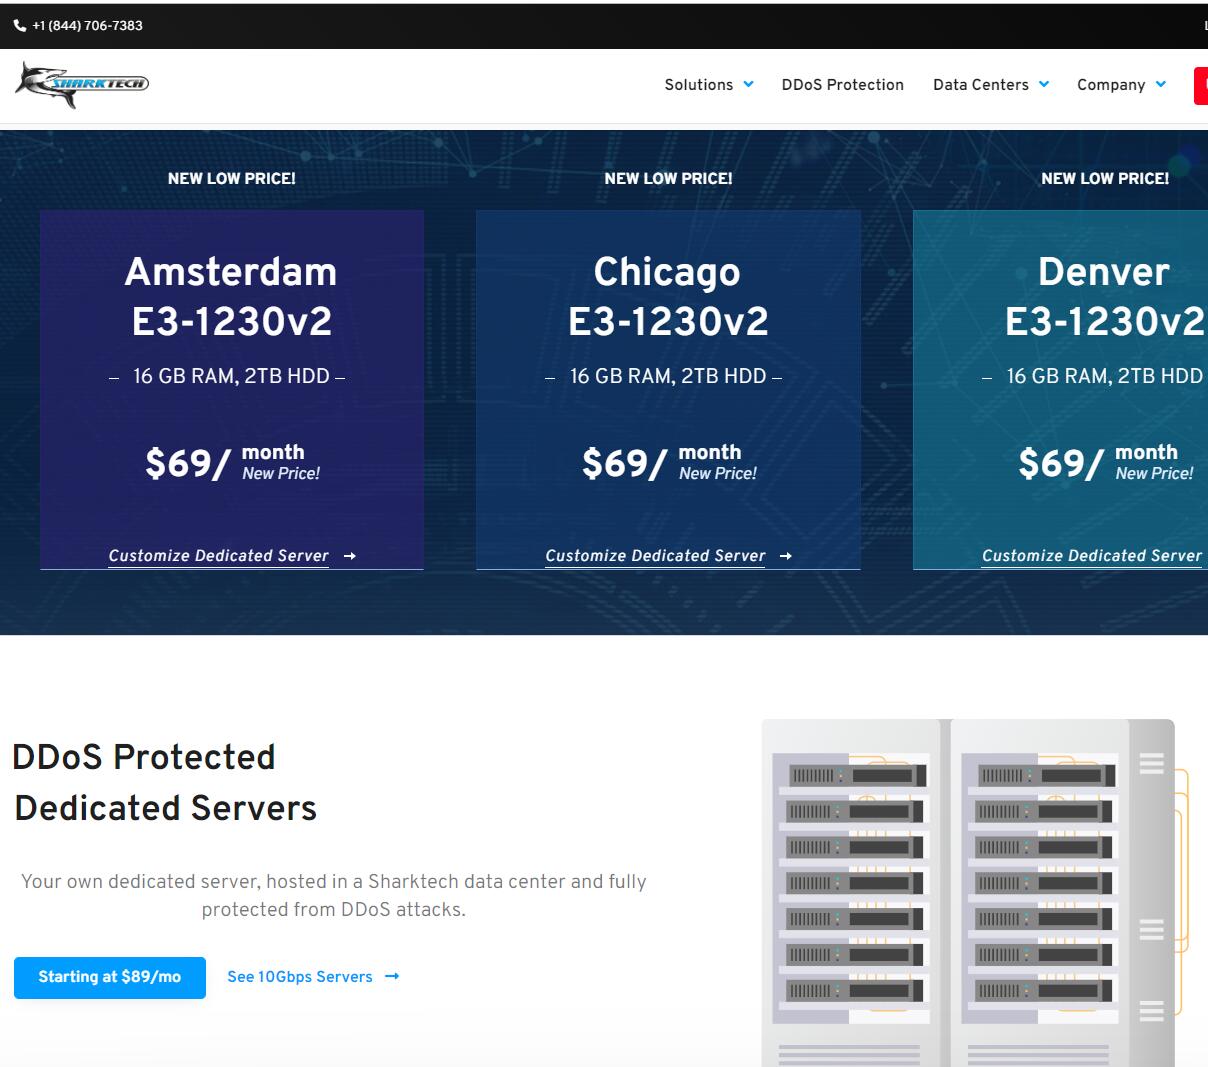The height and width of the screenshot is (1067, 1208).
Task: Click the phone icon in the top bar
Action: [20, 26]
